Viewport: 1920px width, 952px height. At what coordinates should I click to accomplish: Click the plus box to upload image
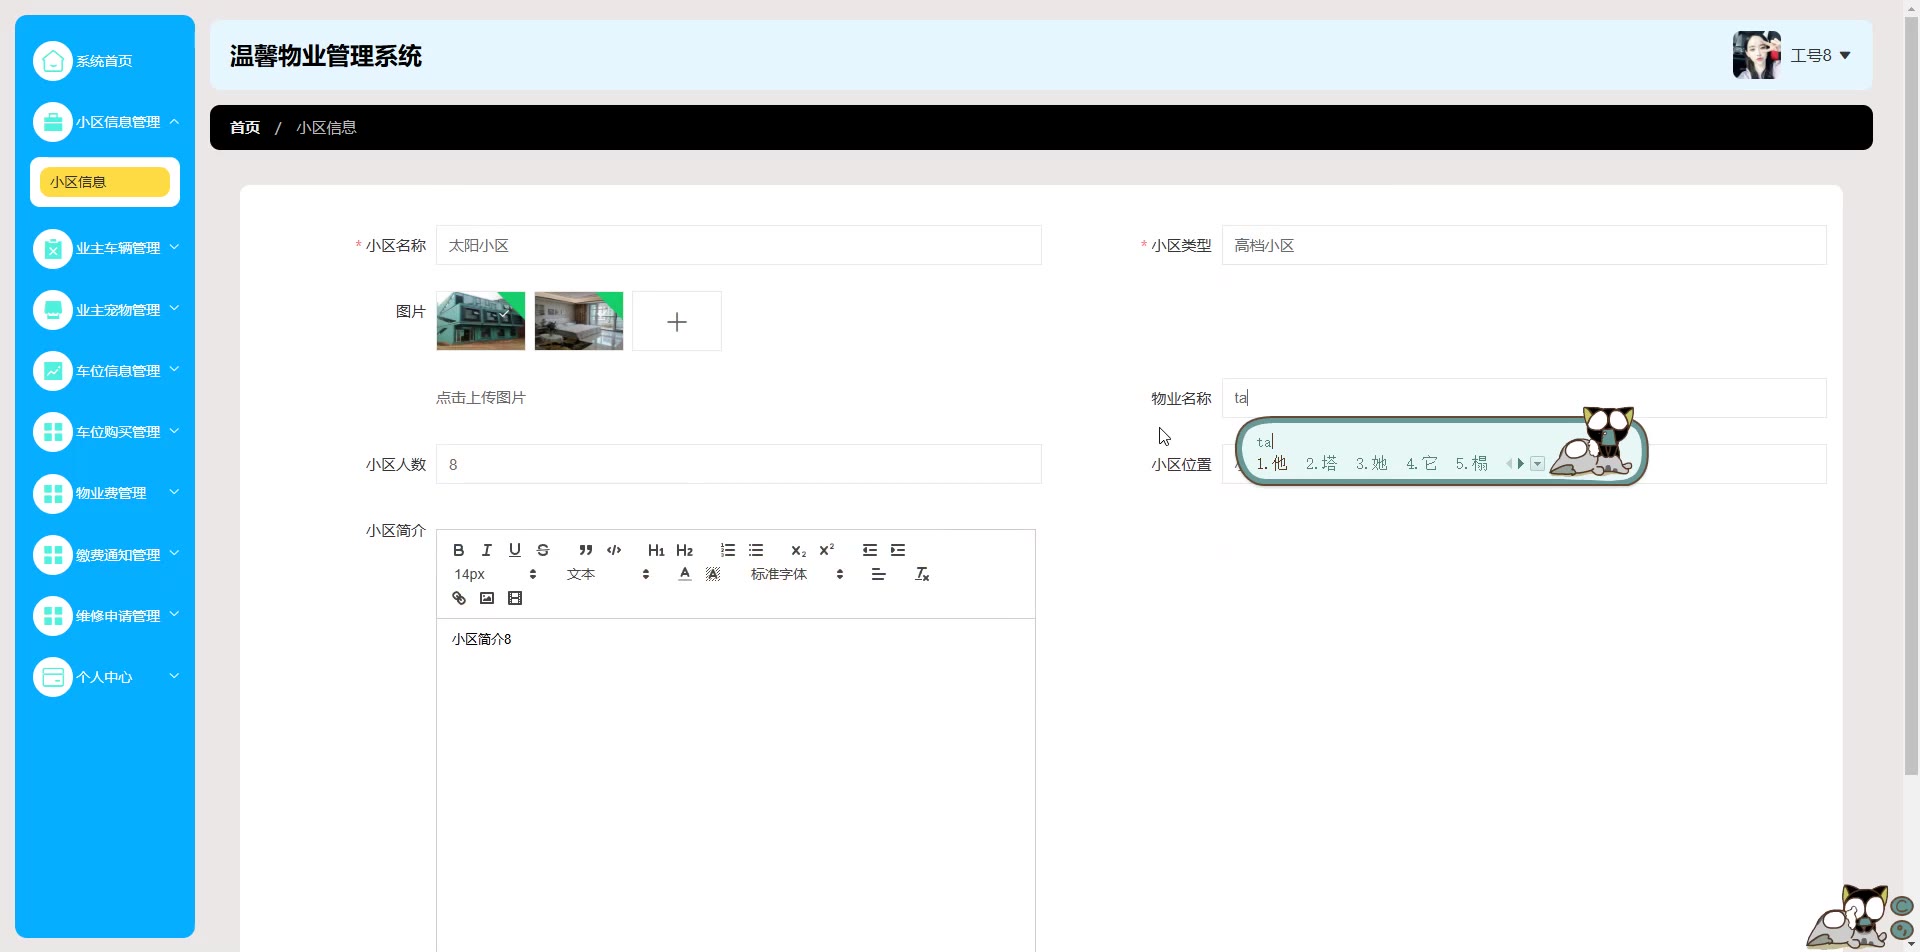pyautogui.click(x=677, y=321)
